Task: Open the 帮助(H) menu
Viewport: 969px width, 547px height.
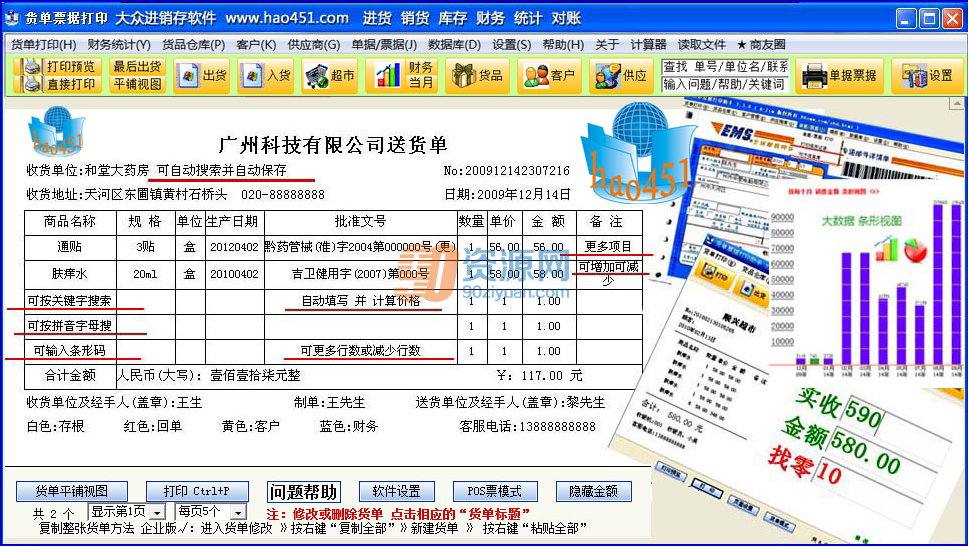Action: pyautogui.click(x=563, y=45)
